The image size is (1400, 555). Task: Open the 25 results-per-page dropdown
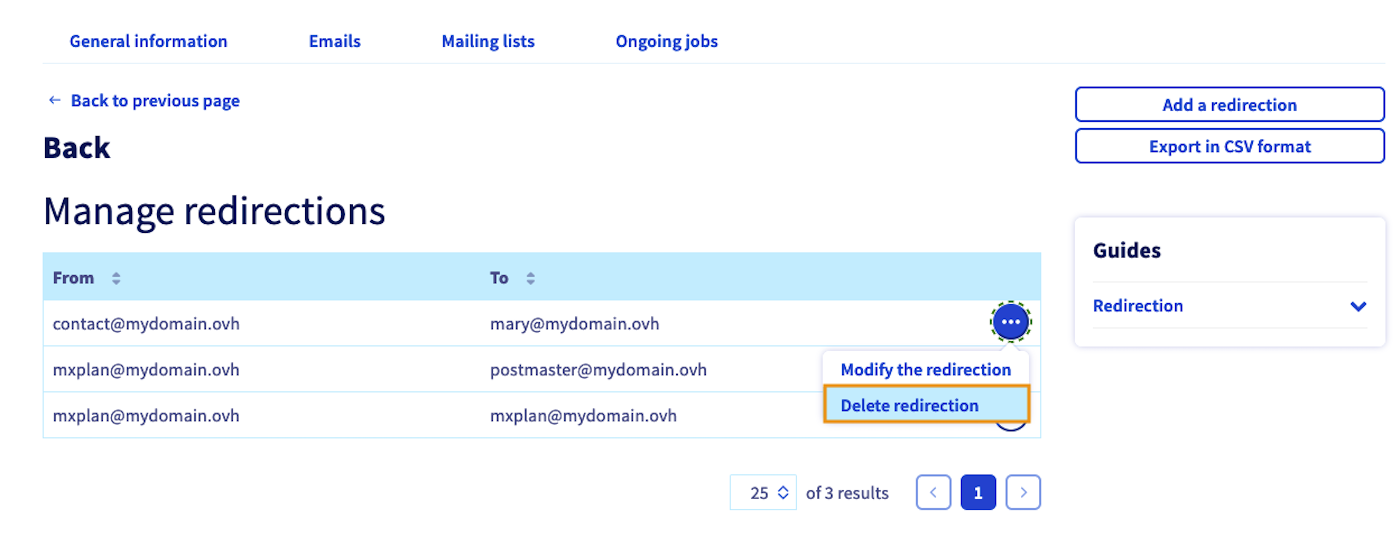pyautogui.click(x=763, y=492)
